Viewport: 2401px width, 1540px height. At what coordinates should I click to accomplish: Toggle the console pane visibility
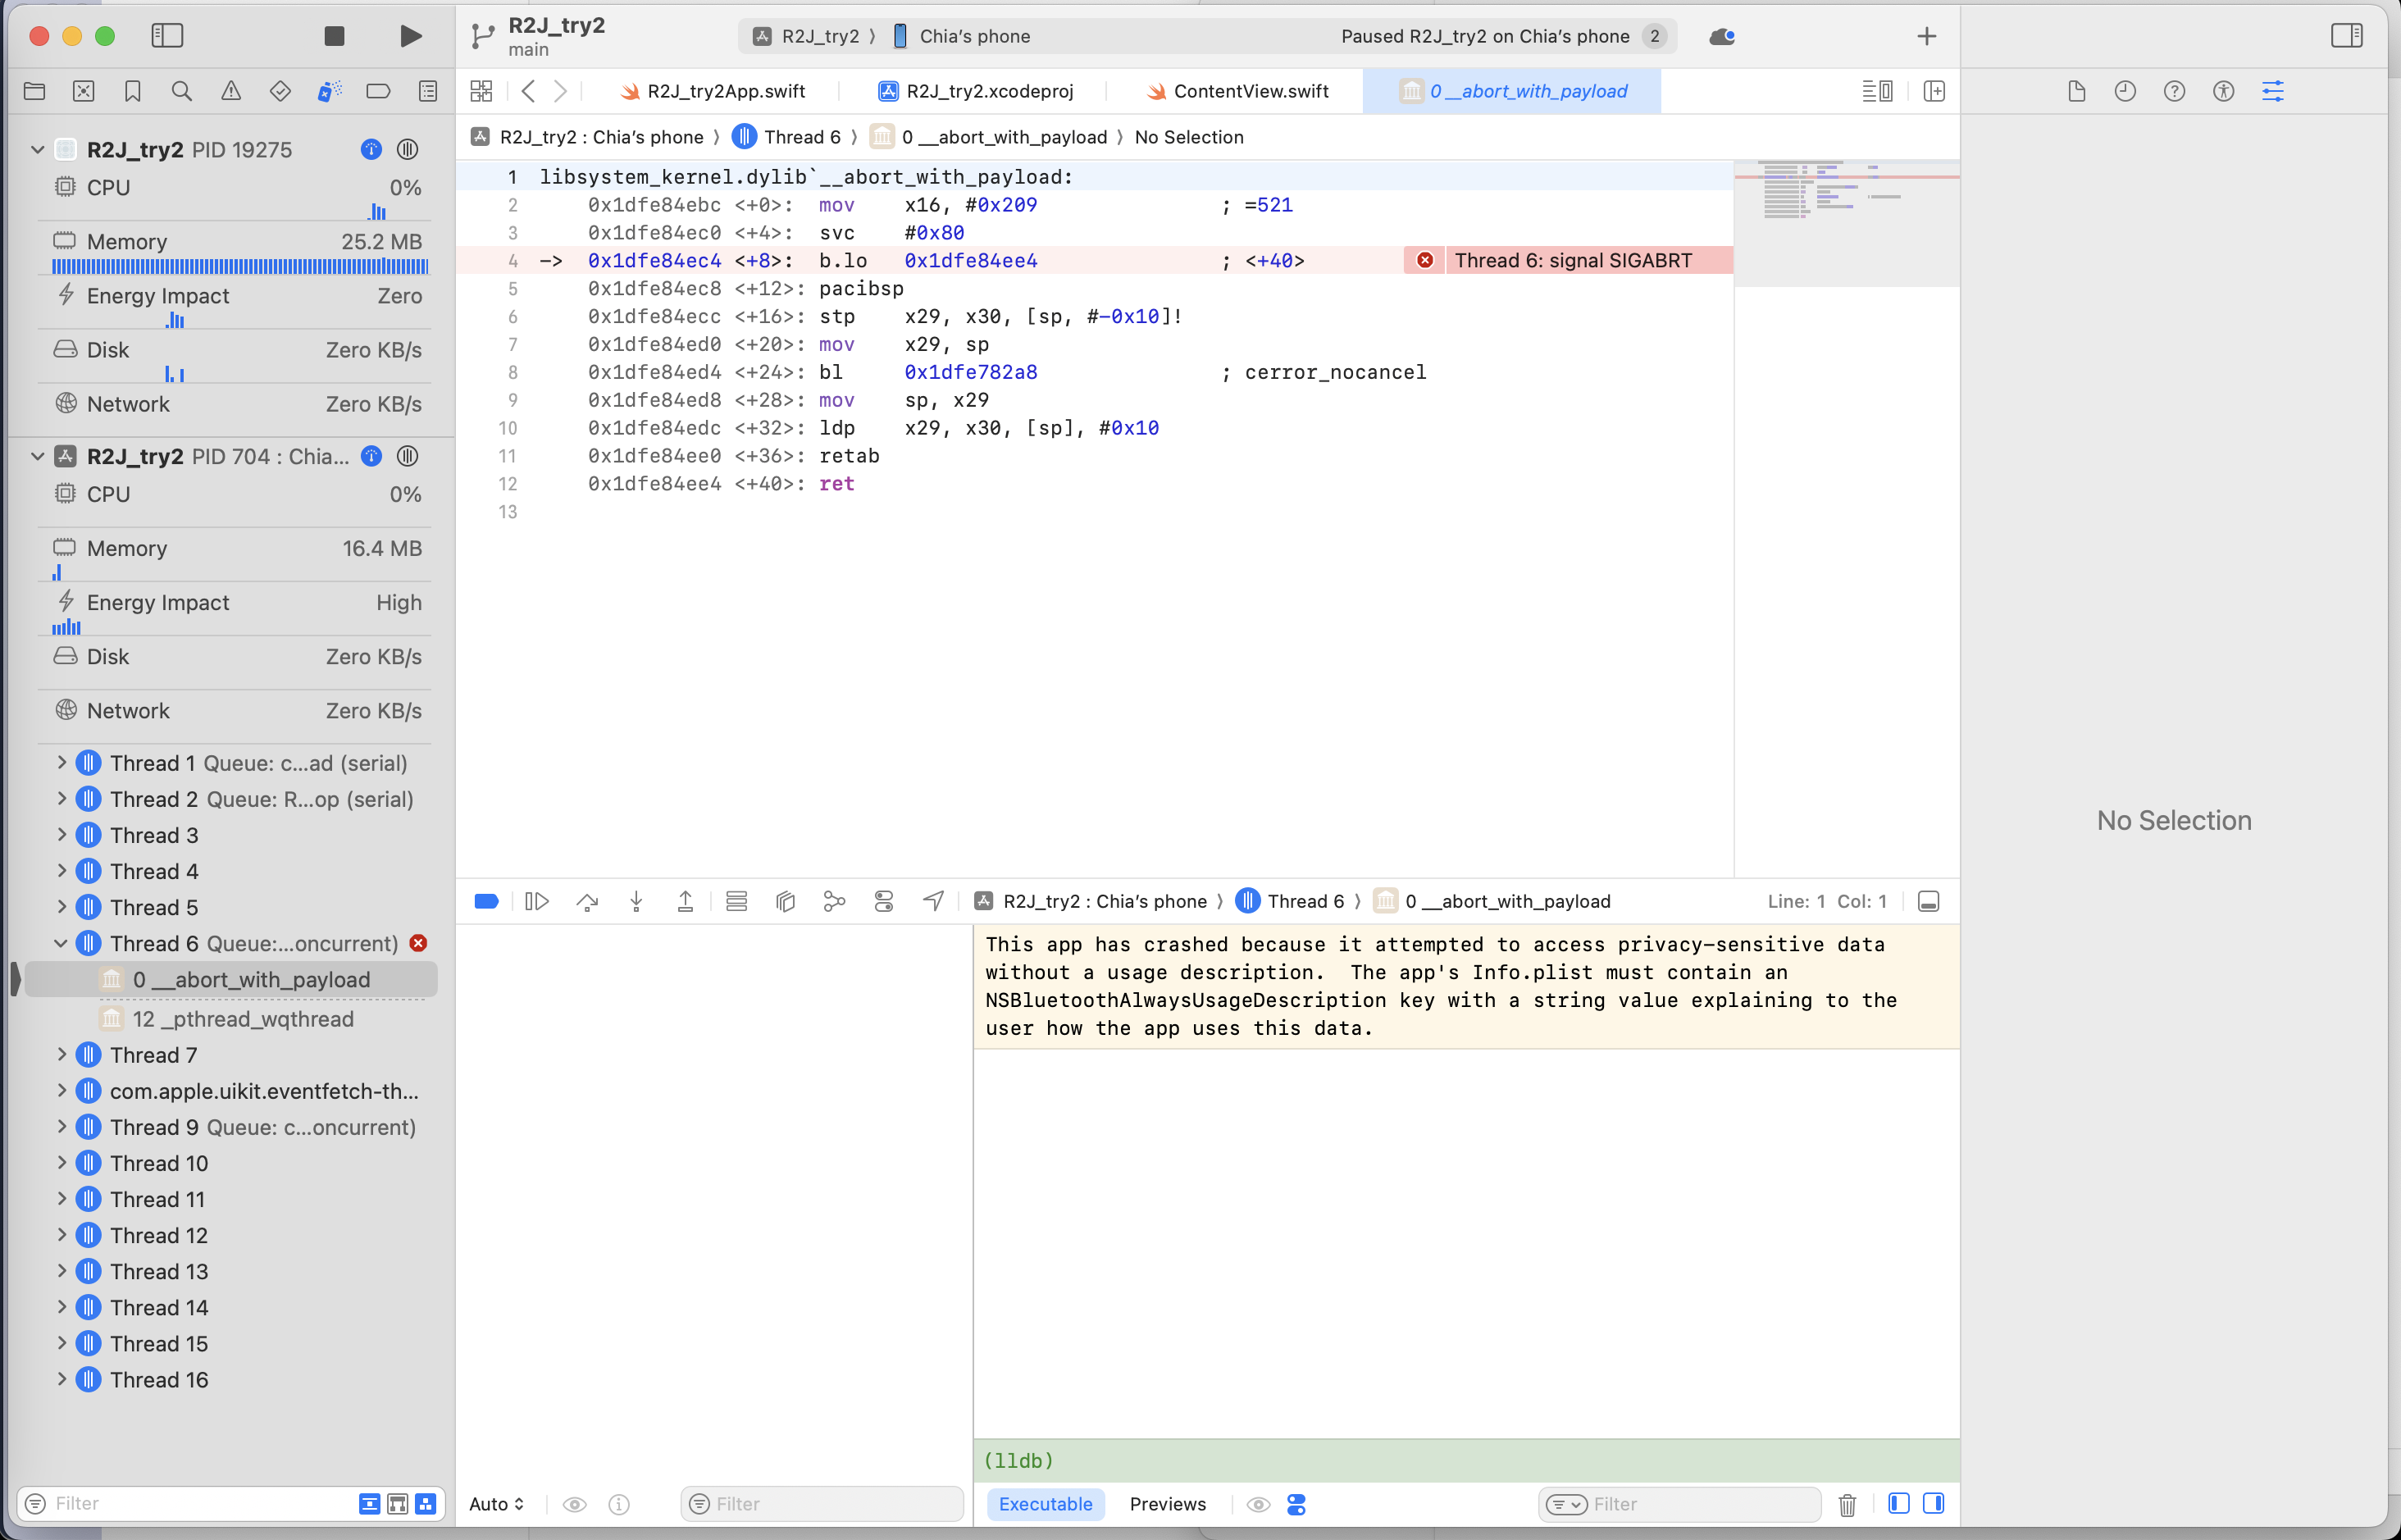(x=1934, y=1504)
